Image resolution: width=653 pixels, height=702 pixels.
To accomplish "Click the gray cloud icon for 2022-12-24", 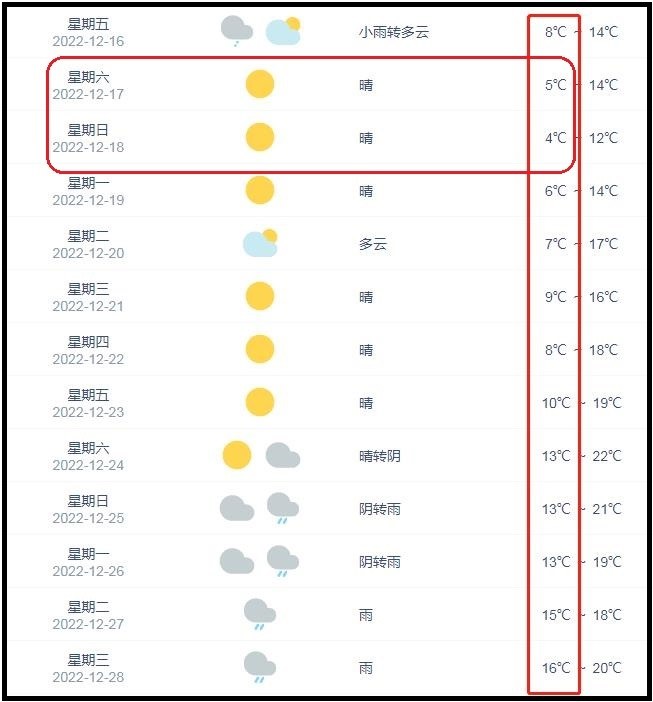I will click(283, 455).
